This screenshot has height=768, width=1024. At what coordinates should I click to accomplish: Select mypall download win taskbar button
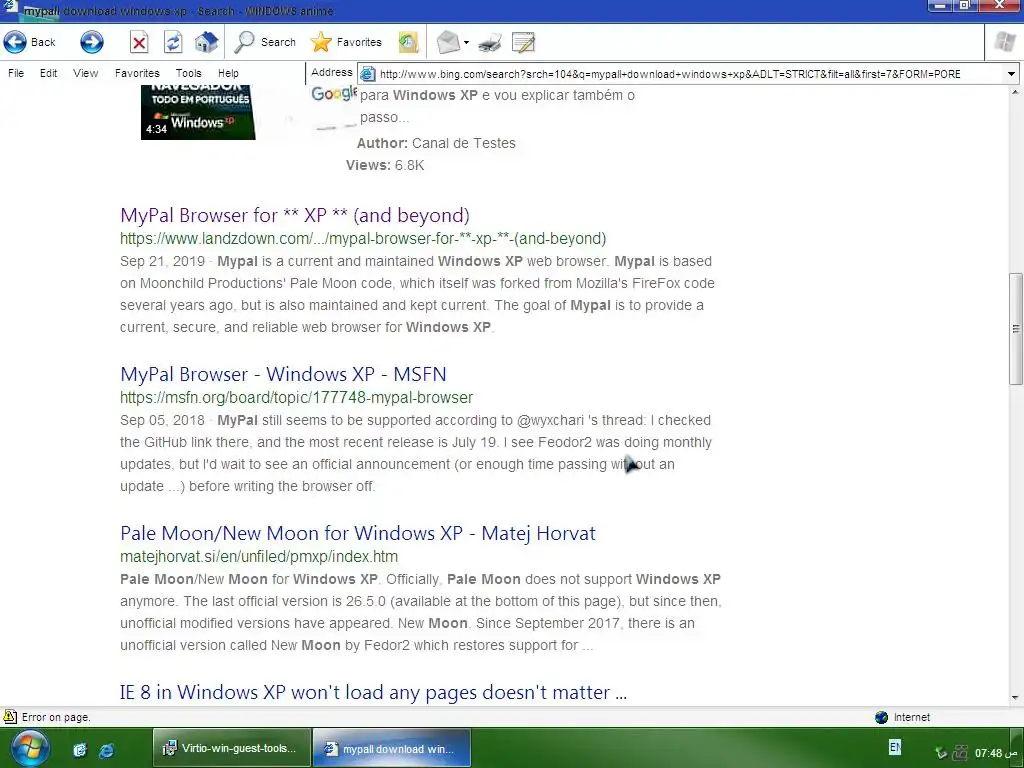click(392, 748)
